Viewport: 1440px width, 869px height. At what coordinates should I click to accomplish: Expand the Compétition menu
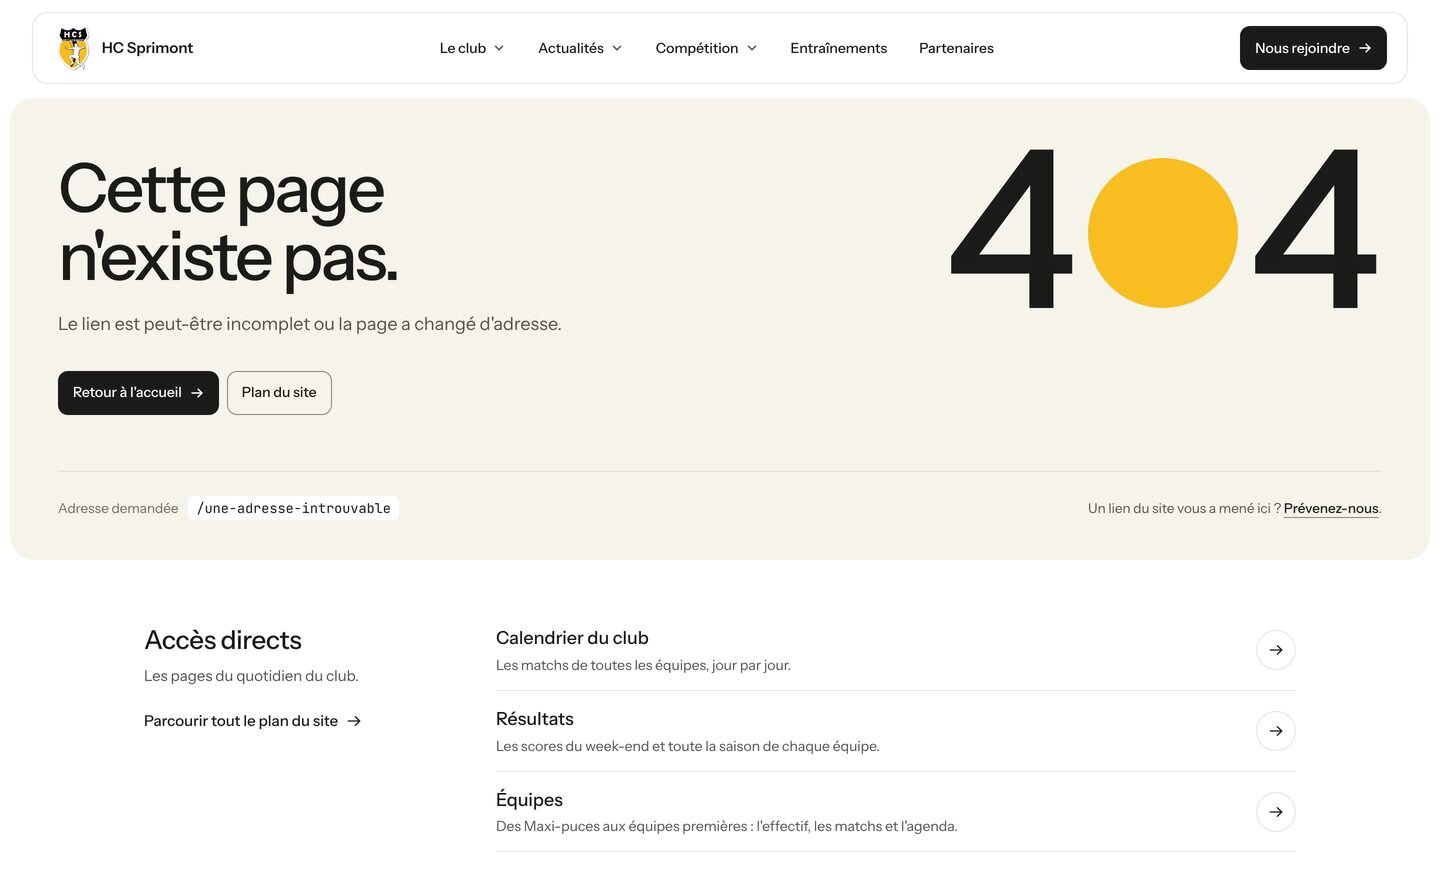pyautogui.click(x=706, y=48)
